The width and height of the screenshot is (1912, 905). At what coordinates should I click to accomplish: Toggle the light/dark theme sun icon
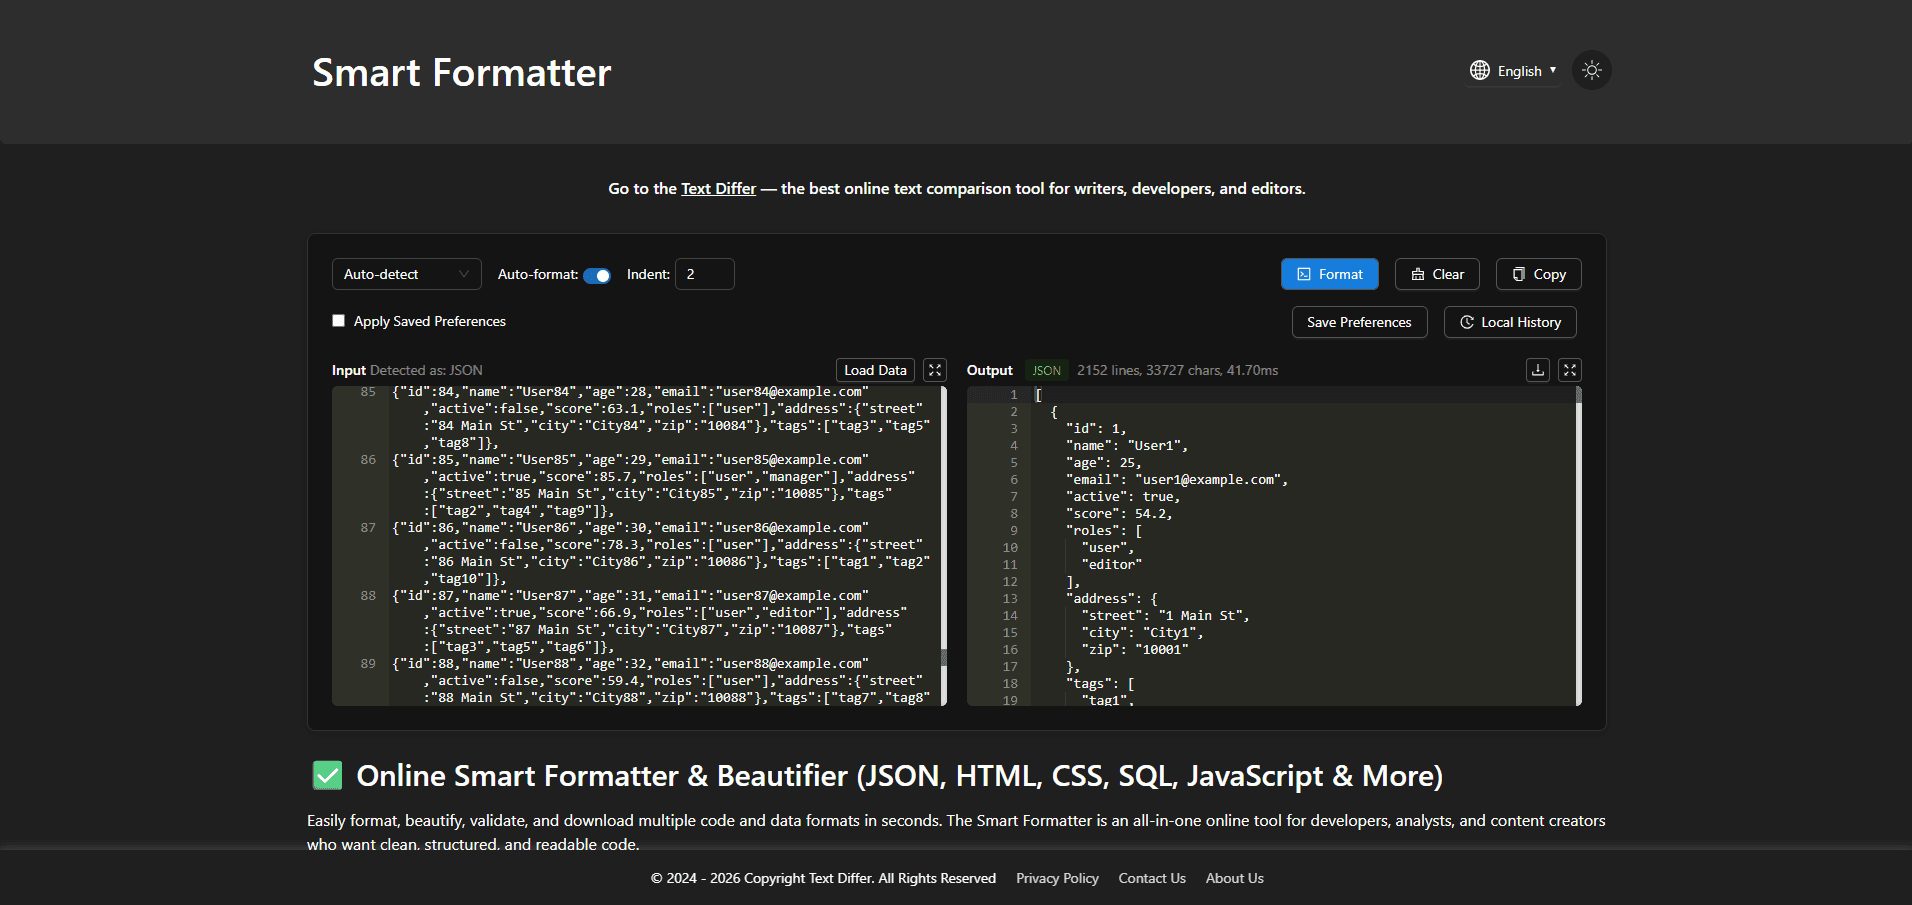pyautogui.click(x=1591, y=71)
